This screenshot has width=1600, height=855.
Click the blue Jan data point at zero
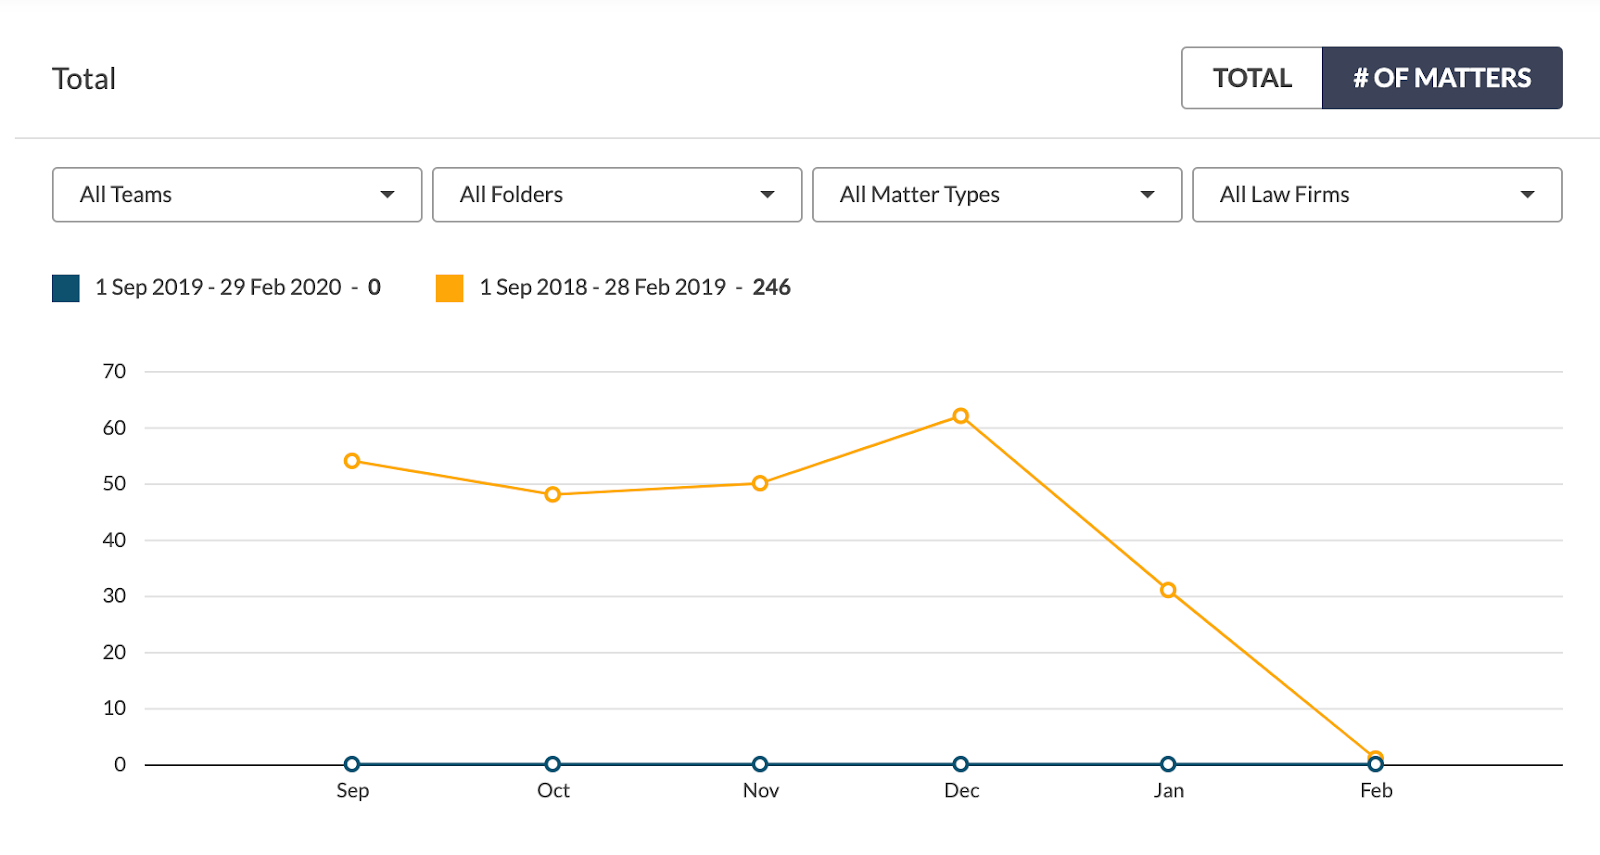tap(1168, 764)
